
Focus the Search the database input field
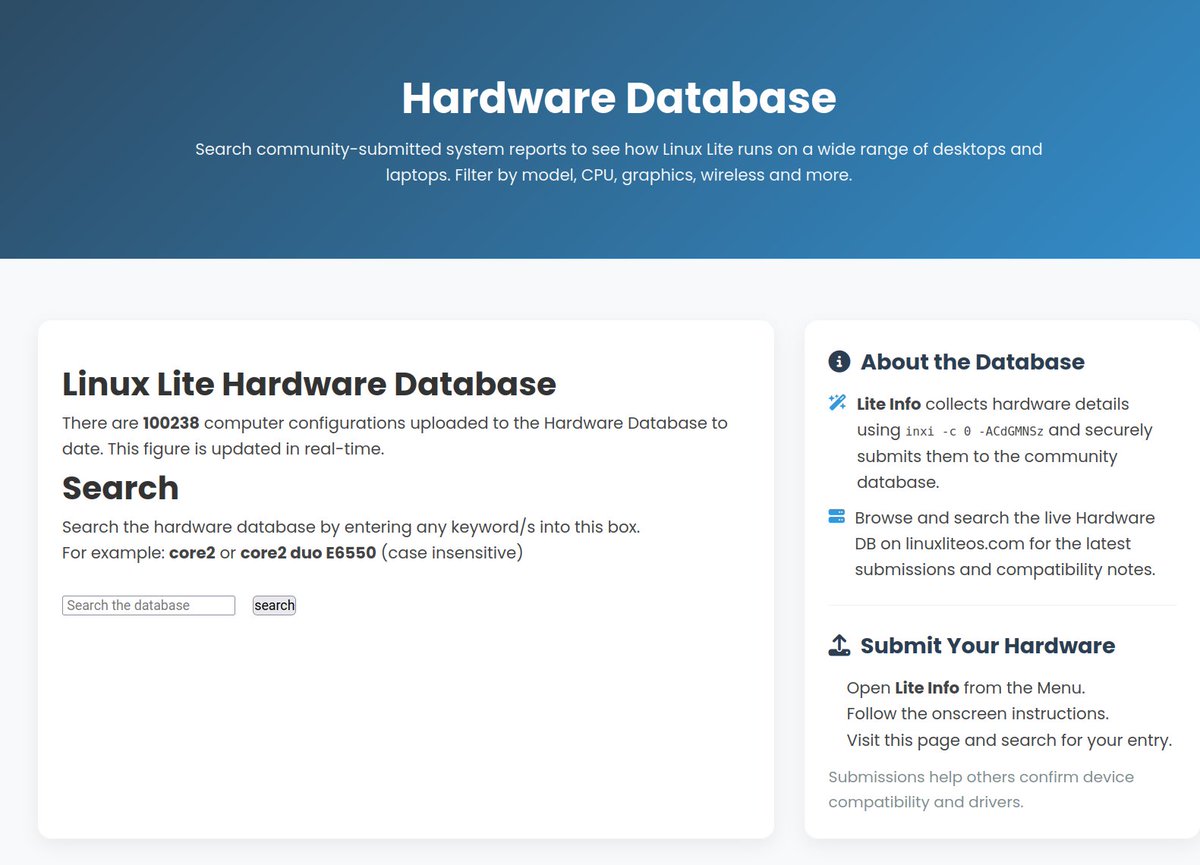coord(149,605)
